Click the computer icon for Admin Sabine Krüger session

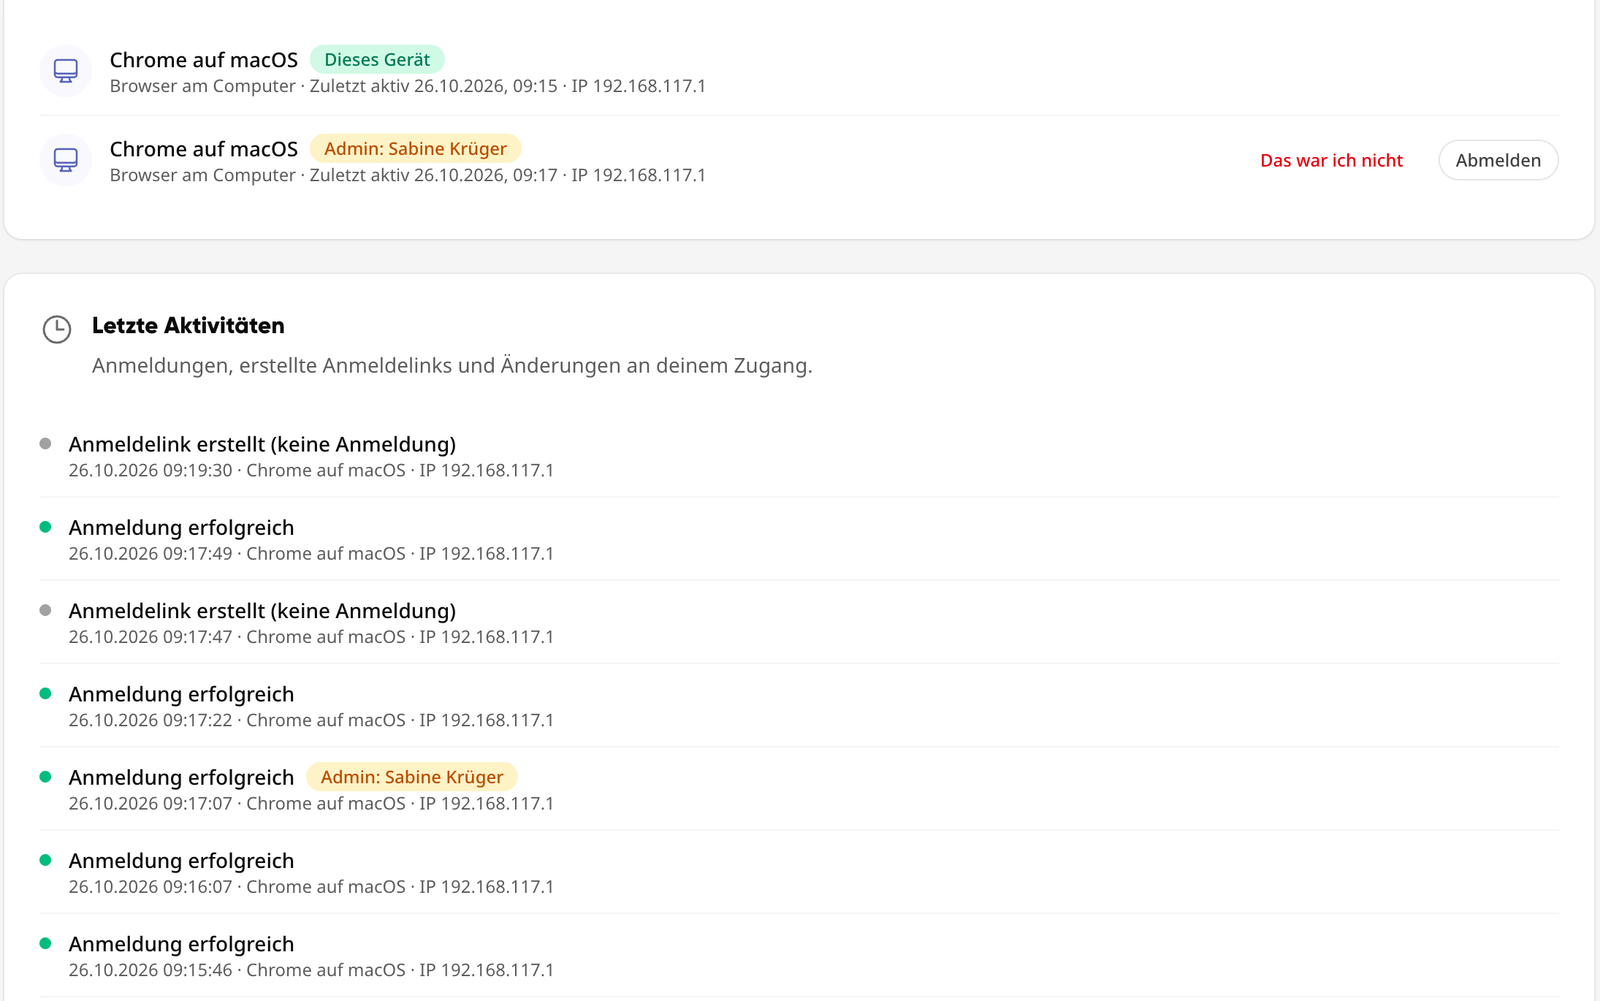[x=66, y=160]
